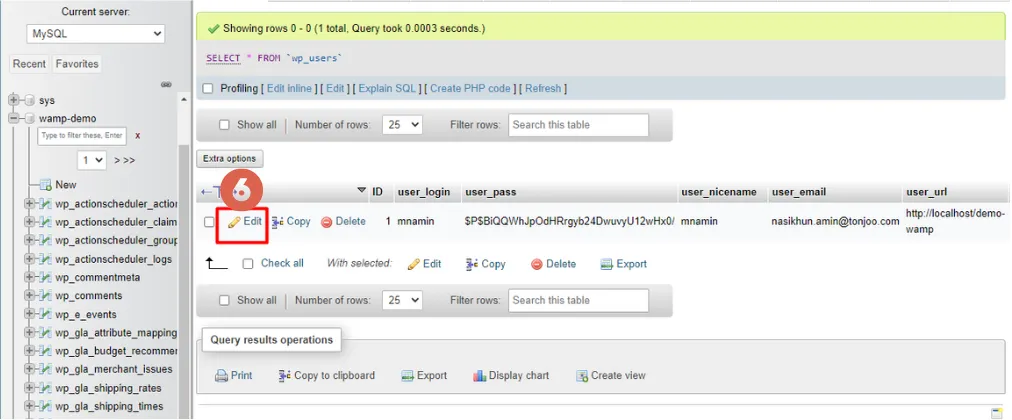
Task: Click the Copy link in the mnamin row
Action: (291, 221)
